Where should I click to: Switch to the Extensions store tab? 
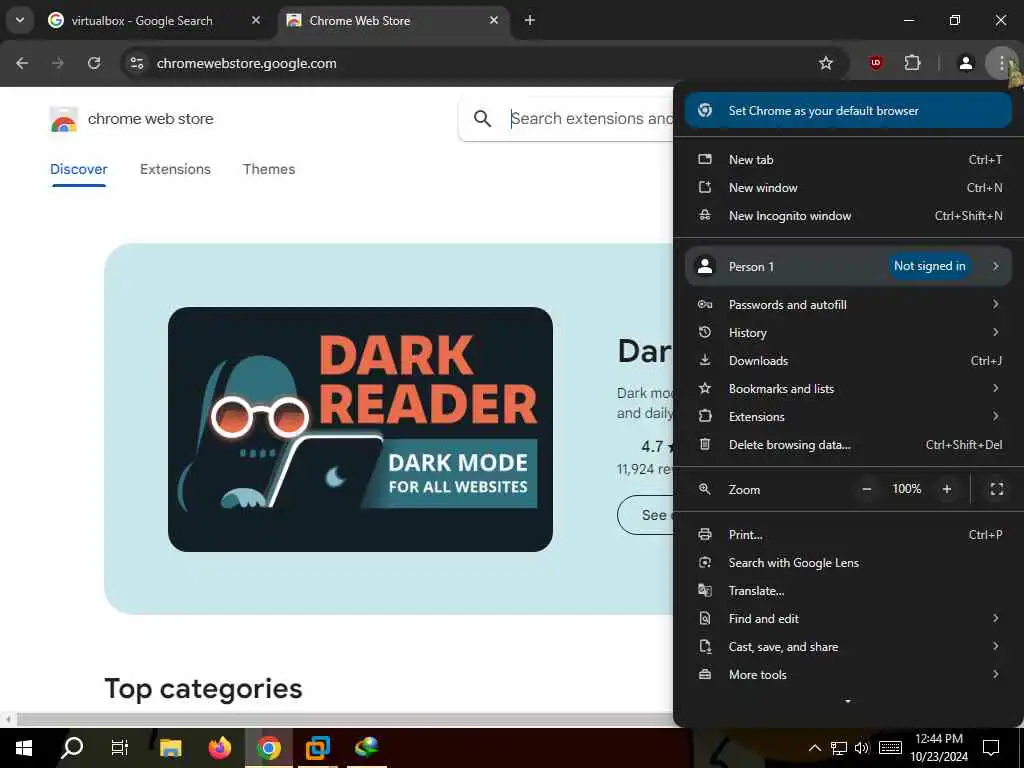point(175,169)
